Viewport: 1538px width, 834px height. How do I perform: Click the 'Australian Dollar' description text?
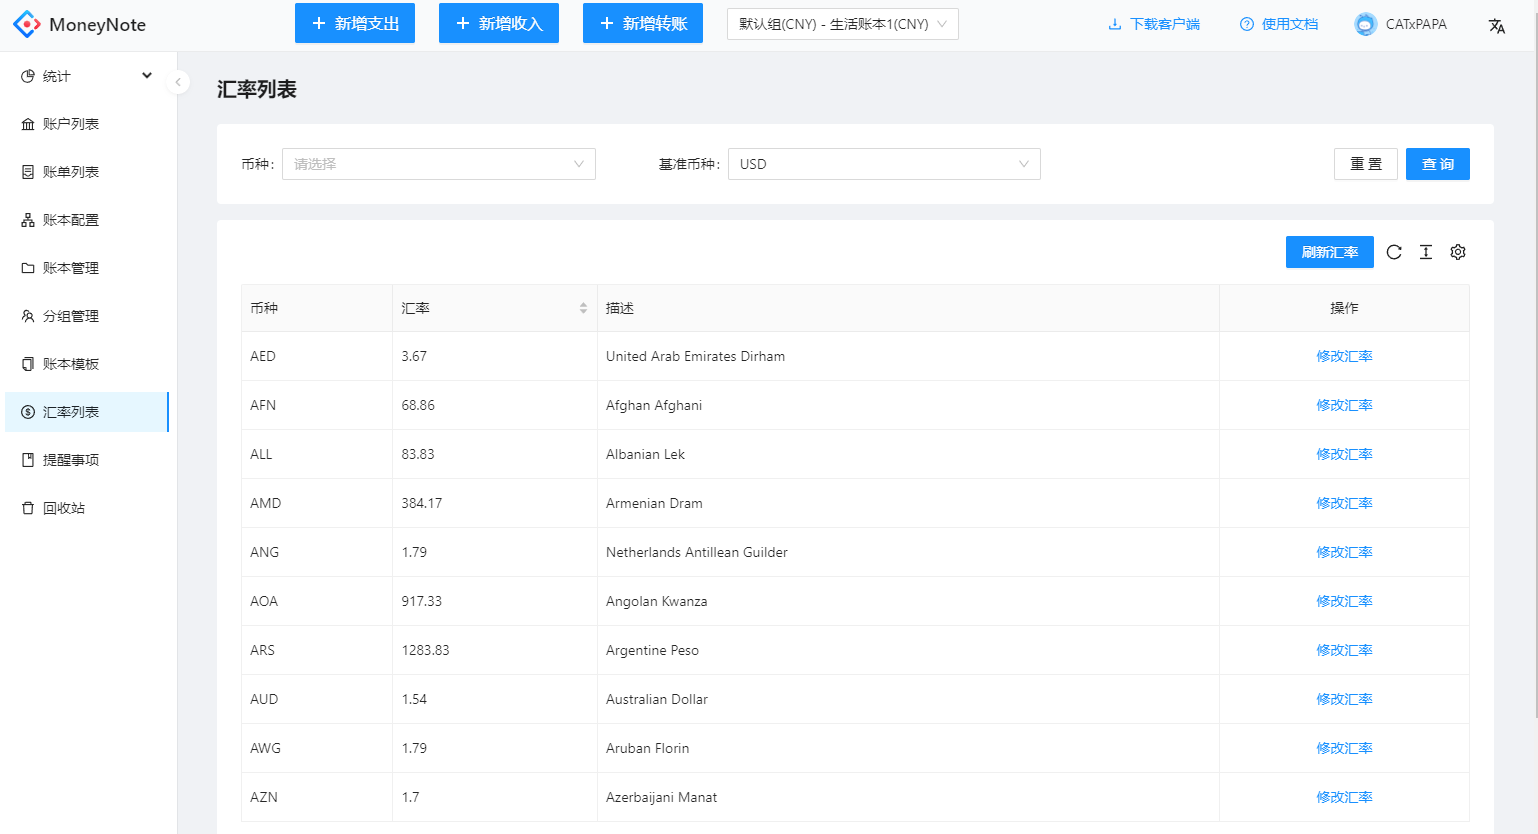(x=657, y=699)
